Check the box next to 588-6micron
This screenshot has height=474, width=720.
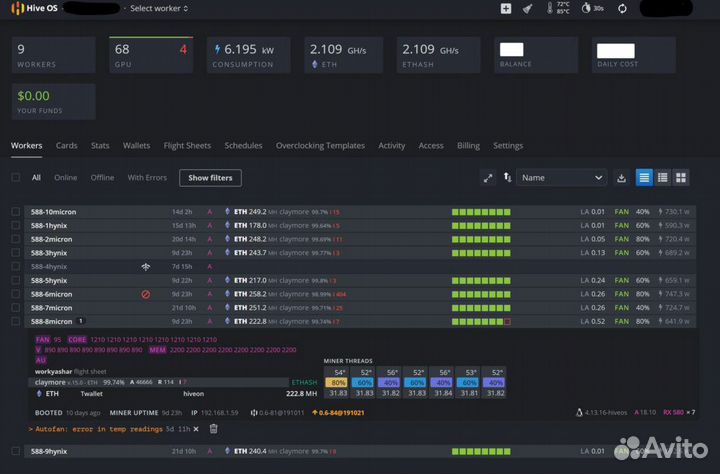[15, 294]
